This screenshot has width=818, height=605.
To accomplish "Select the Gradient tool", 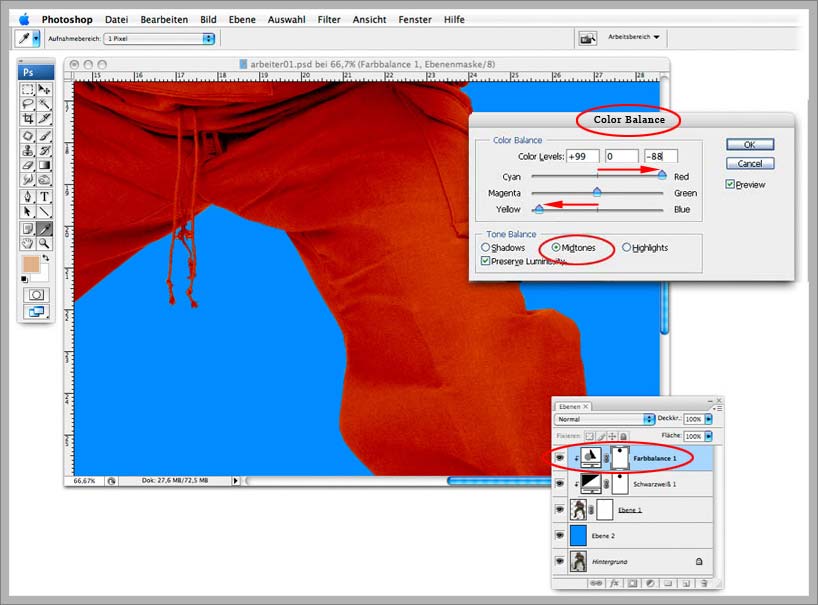I will pos(44,165).
